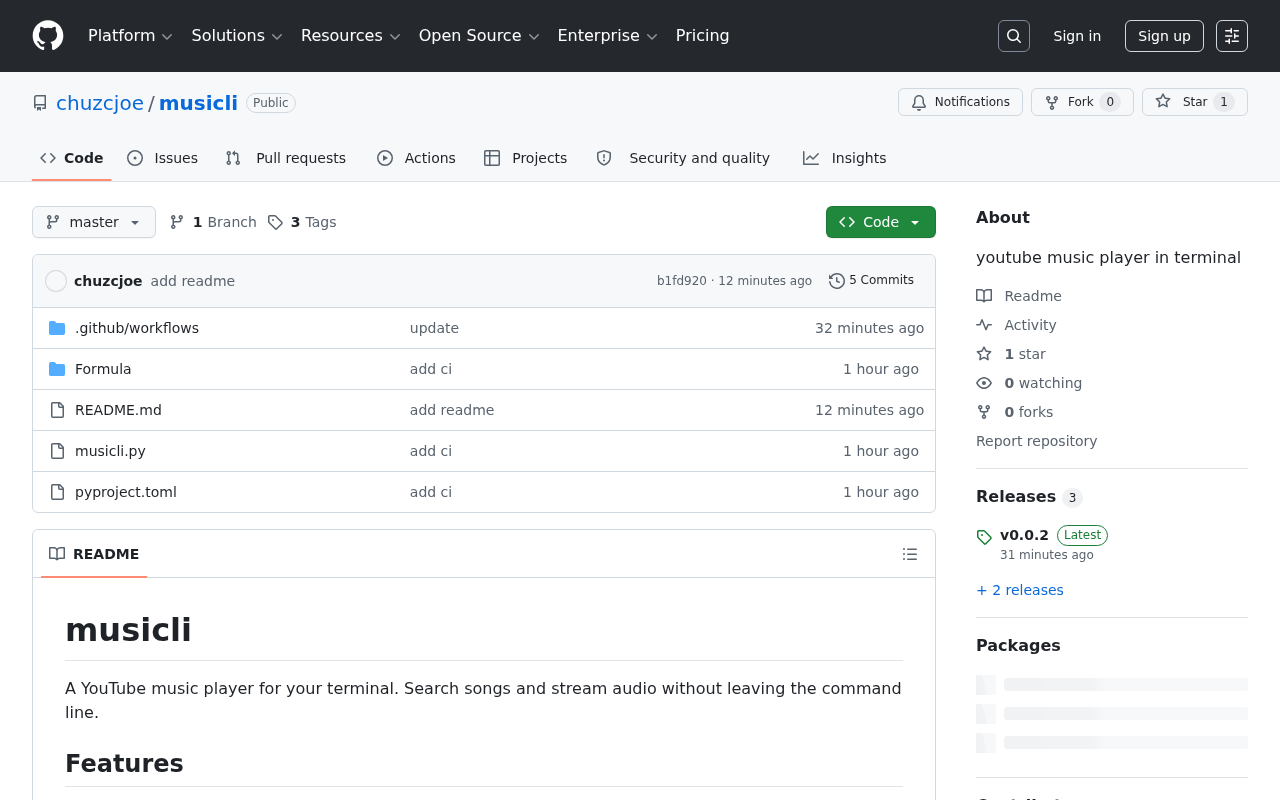Open the README outline list icon
The width and height of the screenshot is (1280, 800).
(x=910, y=554)
